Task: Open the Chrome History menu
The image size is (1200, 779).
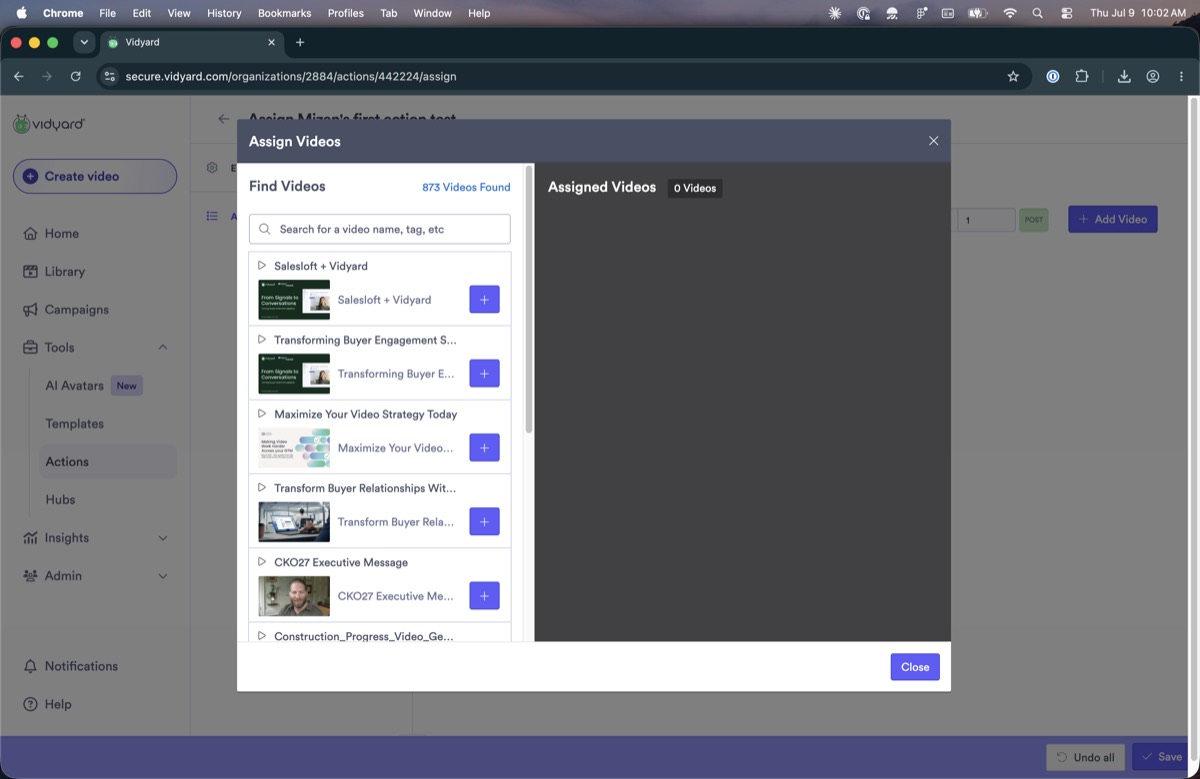Action: click(224, 13)
